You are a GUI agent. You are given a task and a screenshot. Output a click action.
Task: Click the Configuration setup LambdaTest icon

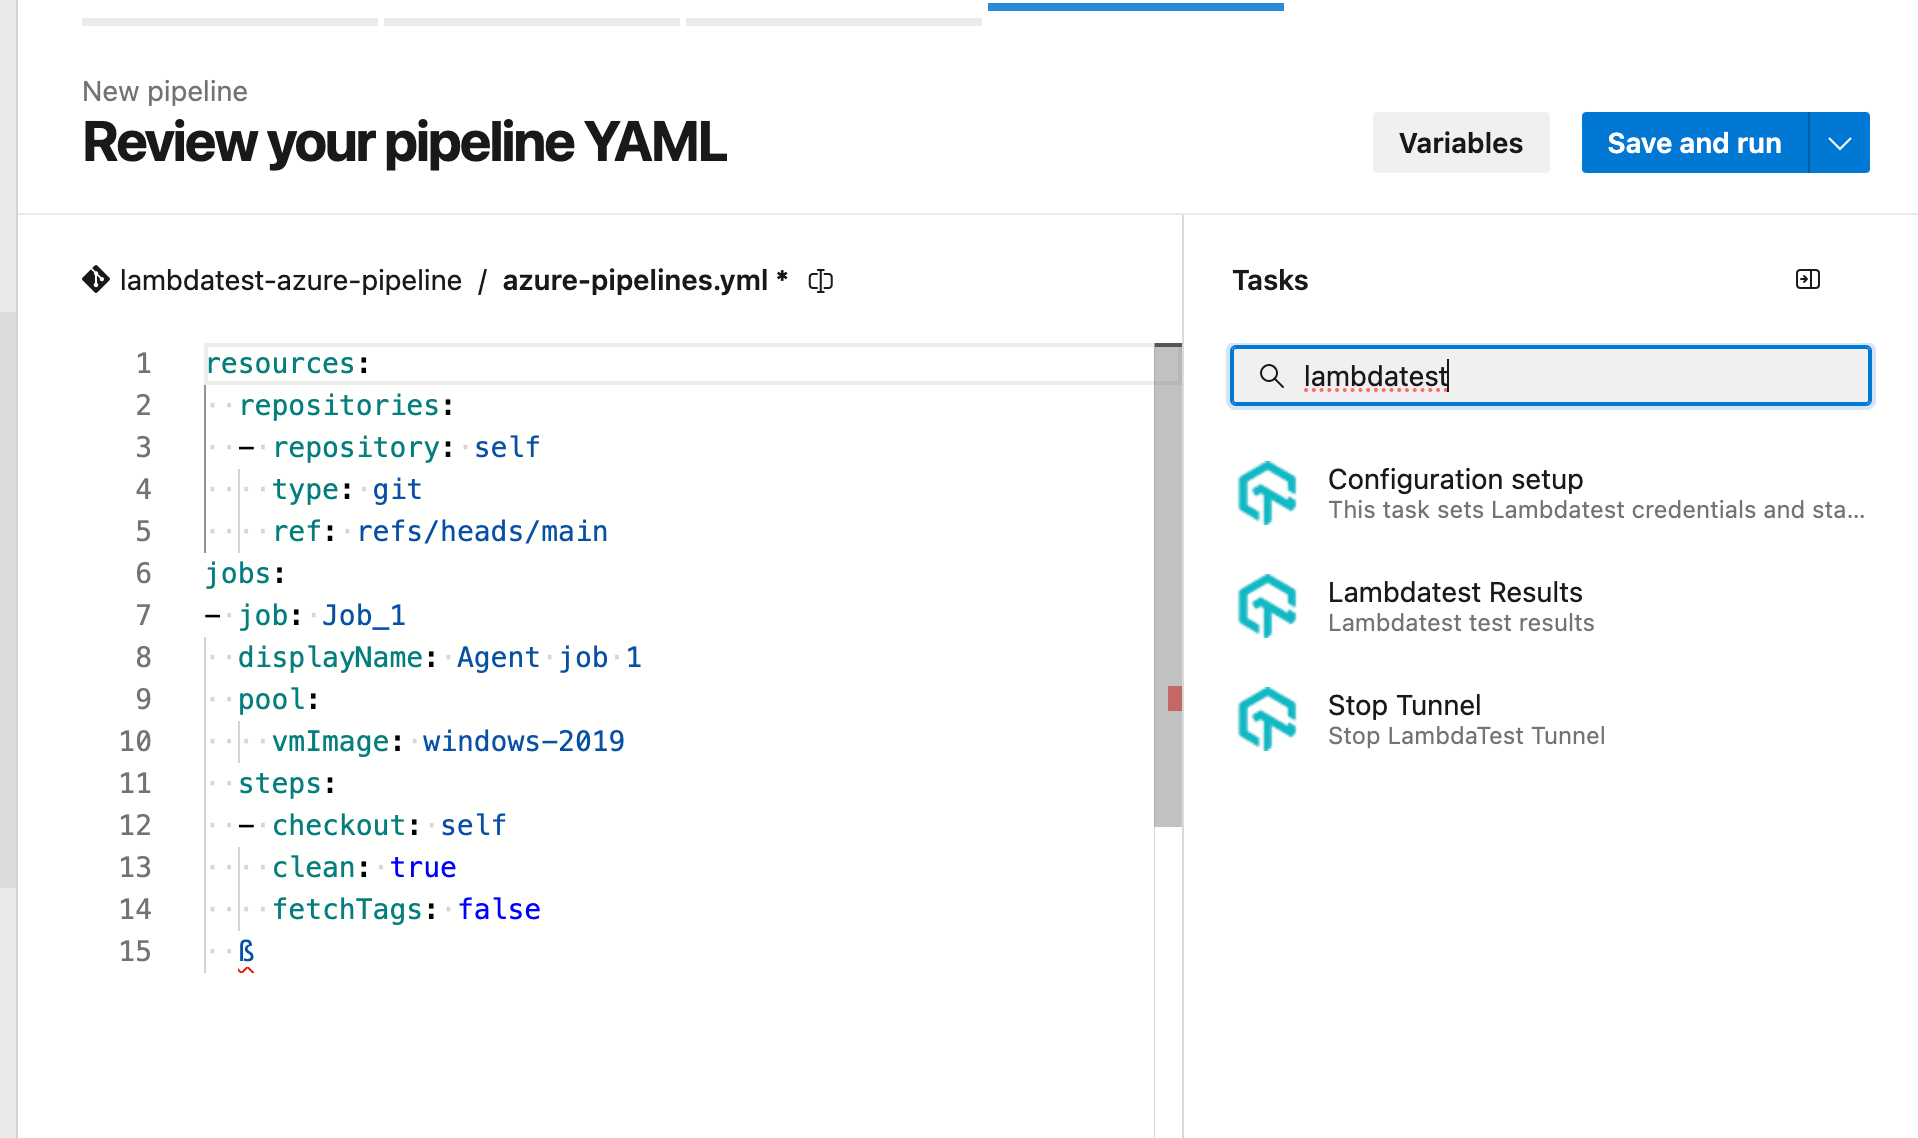(1267, 493)
